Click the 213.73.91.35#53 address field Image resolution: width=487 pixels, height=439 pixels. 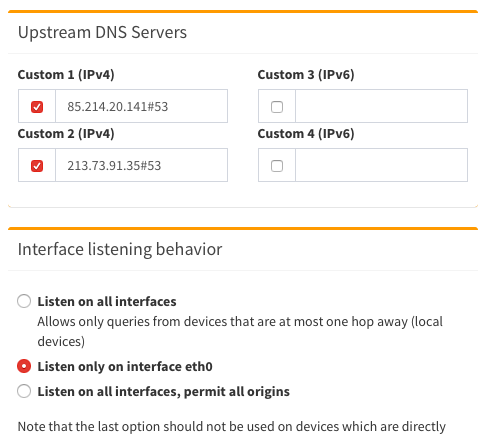coord(141,165)
